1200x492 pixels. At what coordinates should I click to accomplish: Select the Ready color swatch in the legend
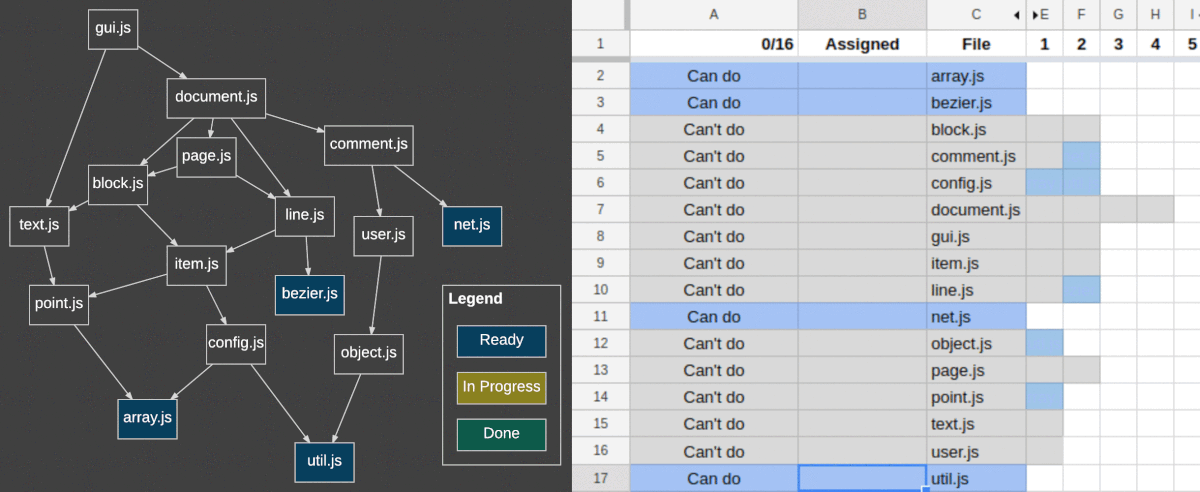[x=501, y=340]
